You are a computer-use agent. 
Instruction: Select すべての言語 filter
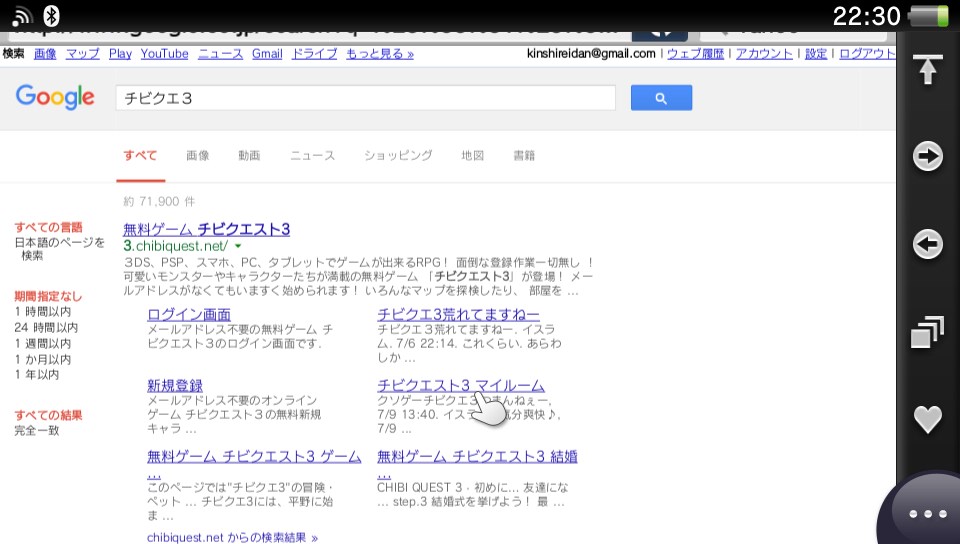(48, 228)
